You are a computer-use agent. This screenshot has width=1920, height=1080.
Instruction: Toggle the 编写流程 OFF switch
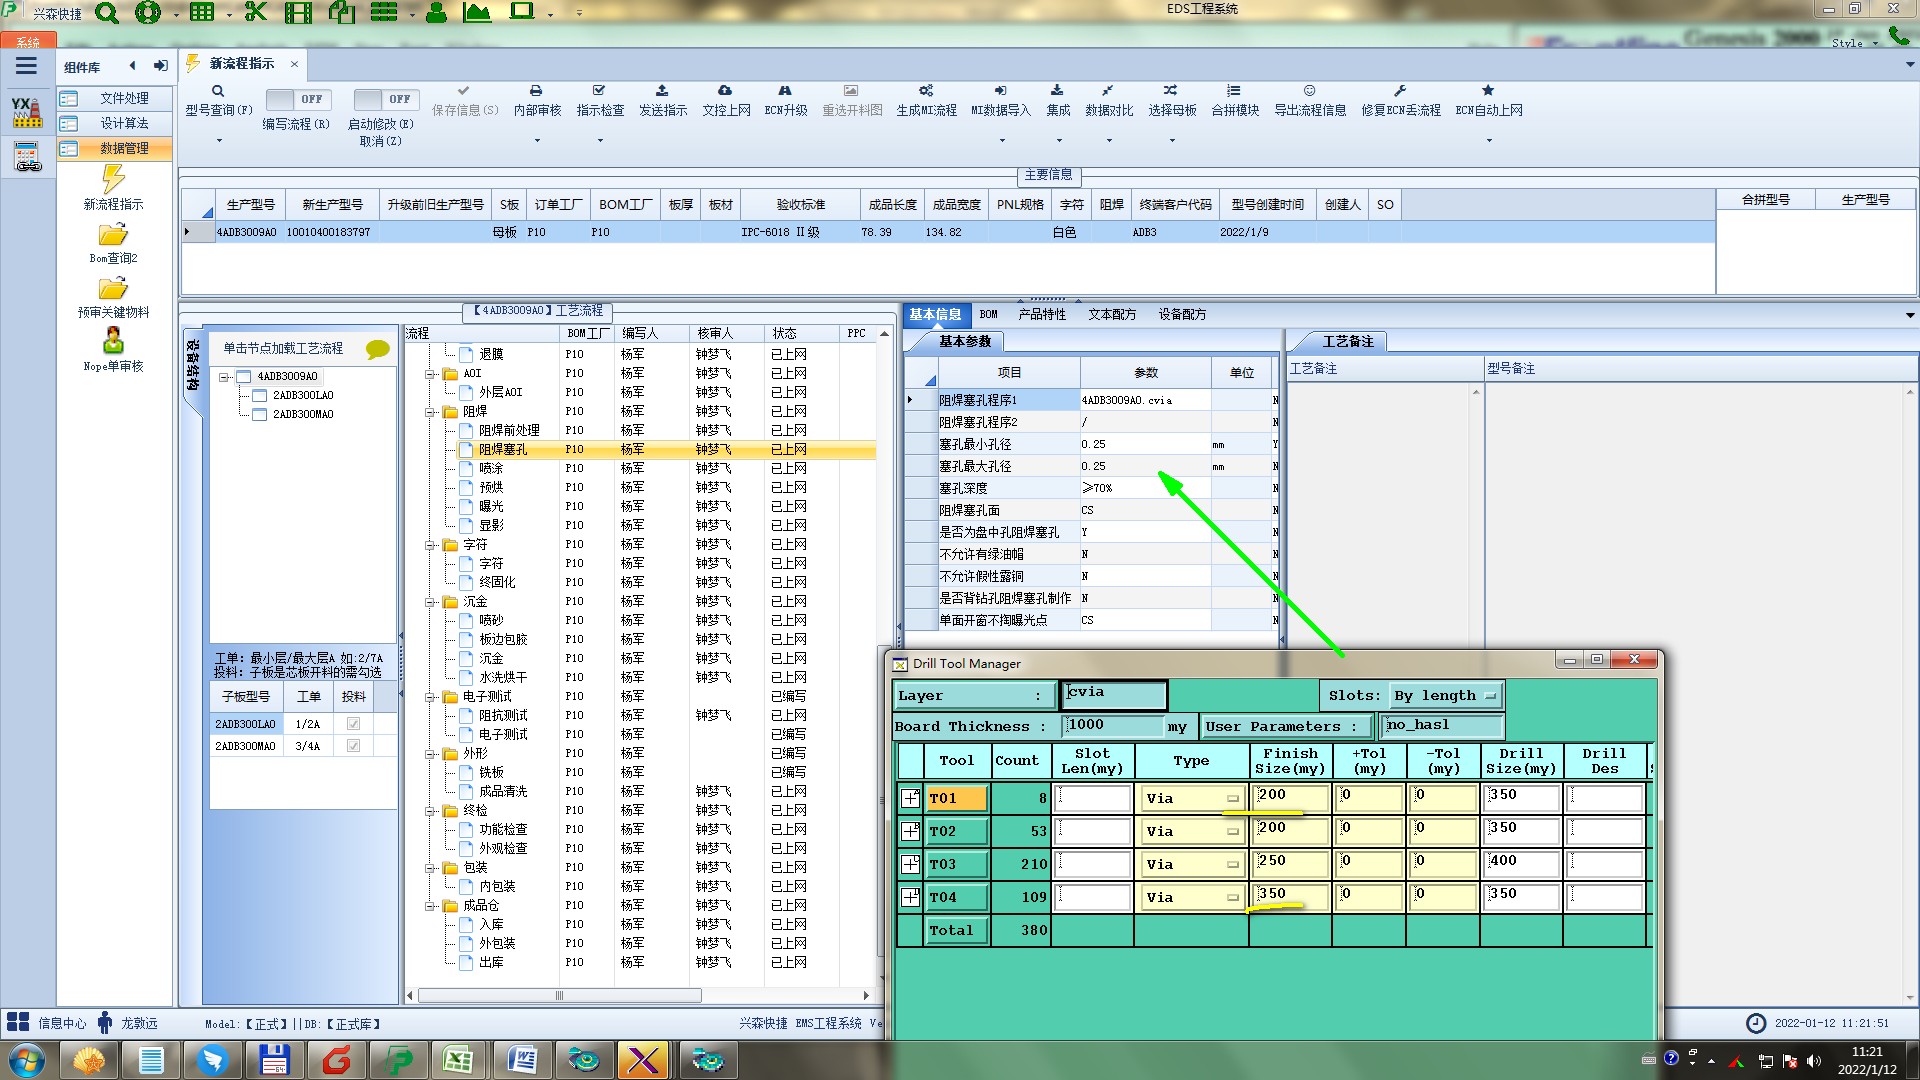click(296, 99)
